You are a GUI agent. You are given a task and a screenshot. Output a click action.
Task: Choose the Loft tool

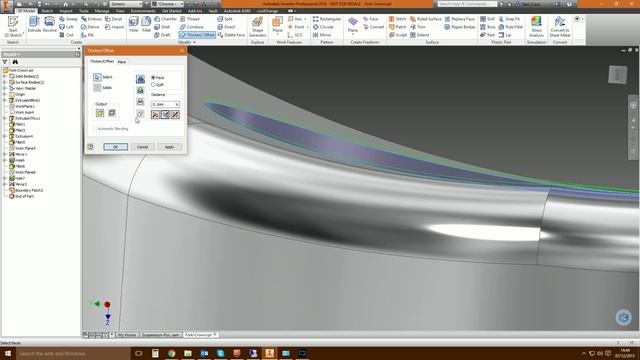tap(67, 27)
